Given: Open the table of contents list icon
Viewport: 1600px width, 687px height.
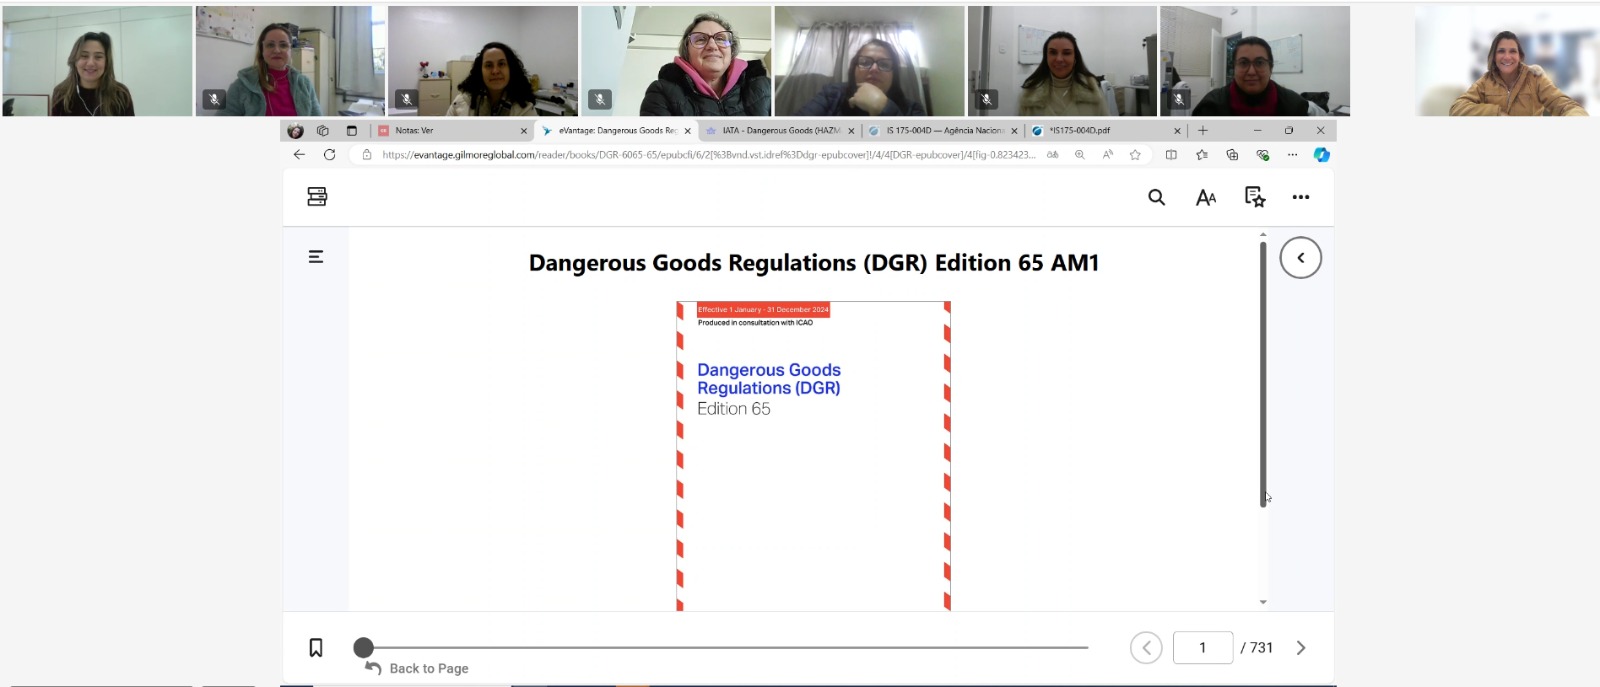Looking at the screenshot, I should click(316, 257).
